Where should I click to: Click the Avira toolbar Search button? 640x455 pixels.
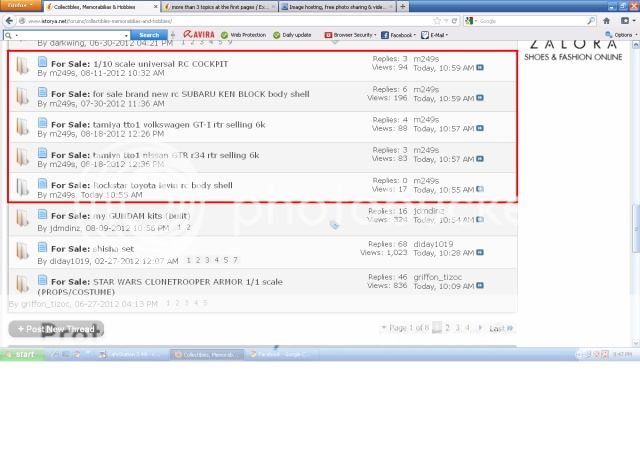pyautogui.click(x=148, y=34)
